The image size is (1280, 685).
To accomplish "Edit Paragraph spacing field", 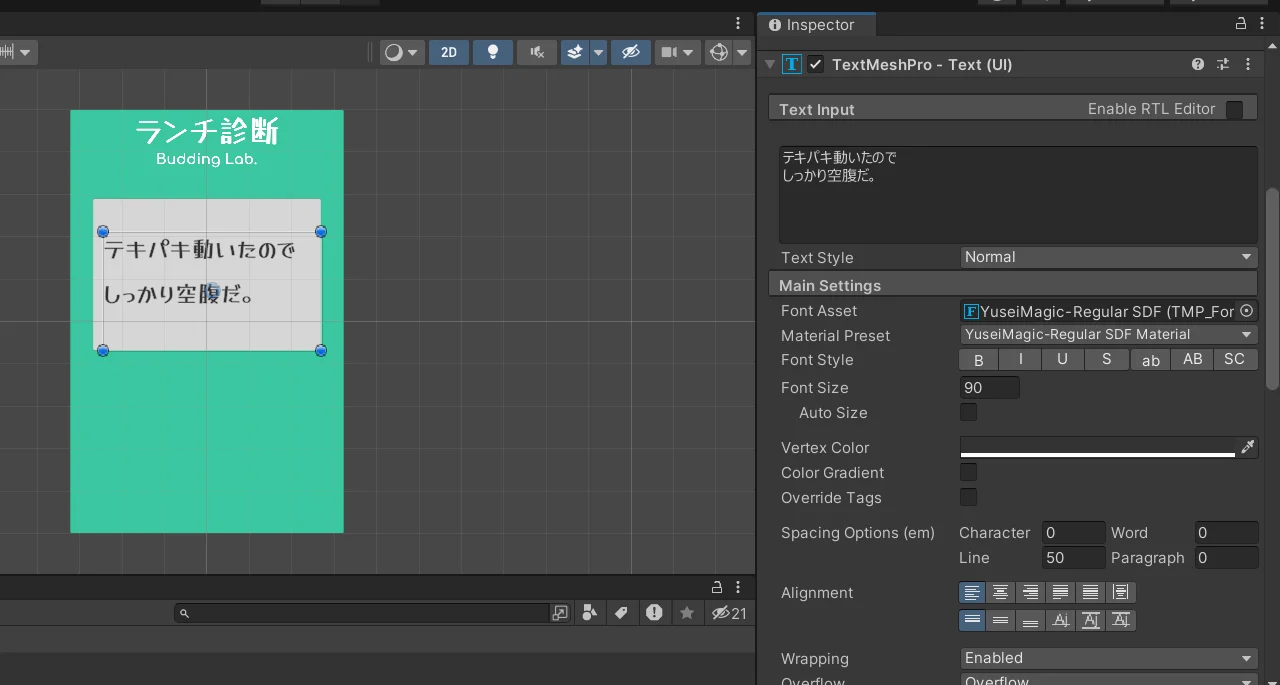I will pos(1226,558).
